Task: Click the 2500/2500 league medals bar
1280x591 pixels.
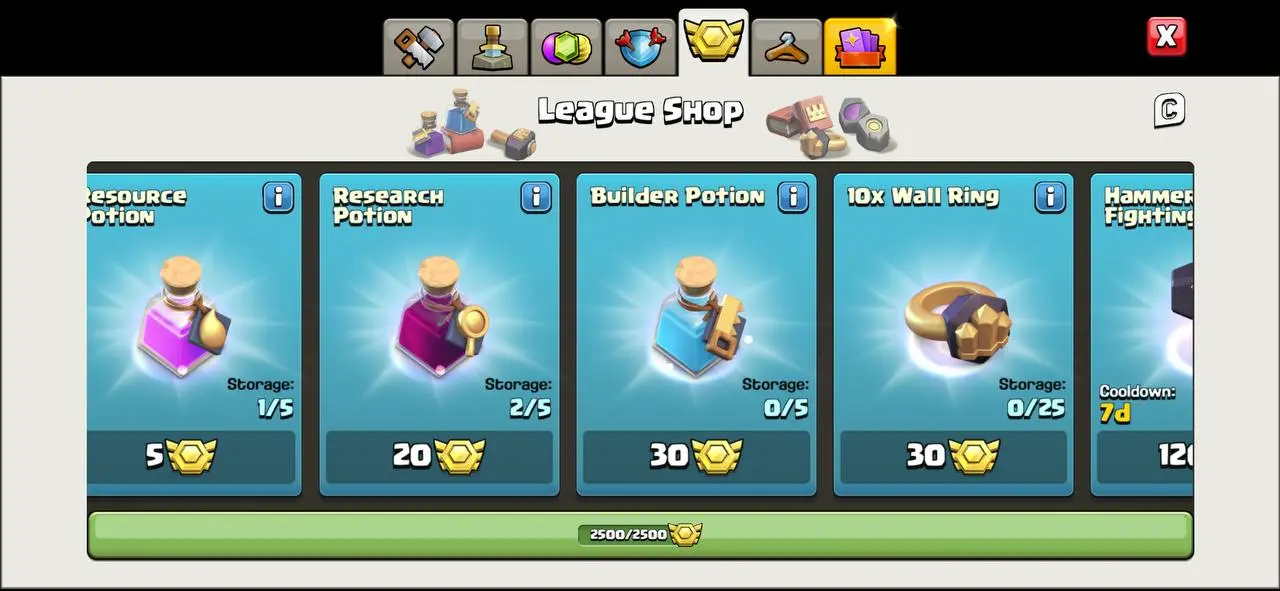Action: click(640, 535)
